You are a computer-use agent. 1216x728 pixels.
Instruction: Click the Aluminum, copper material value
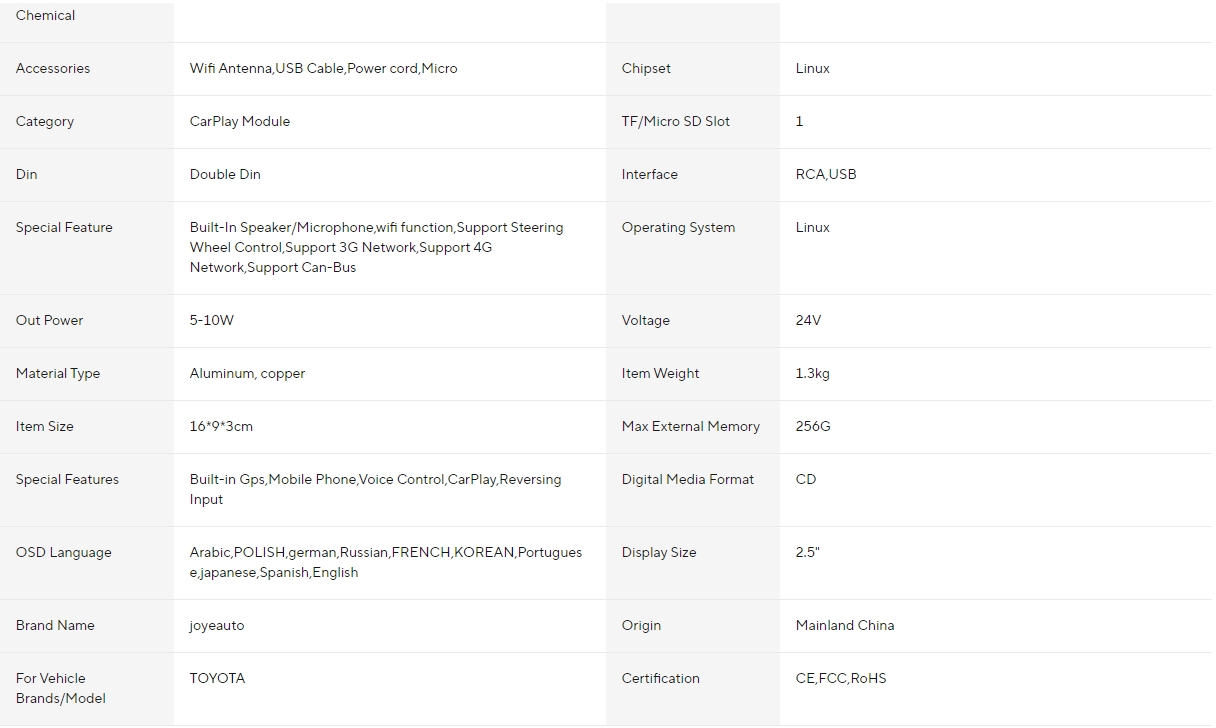point(247,374)
